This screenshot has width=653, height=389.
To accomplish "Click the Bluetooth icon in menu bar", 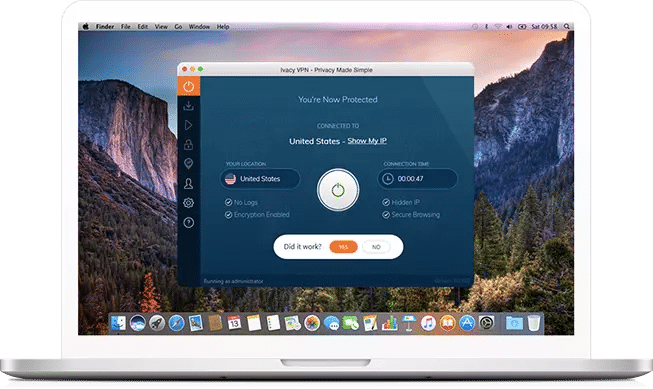I will [486, 27].
